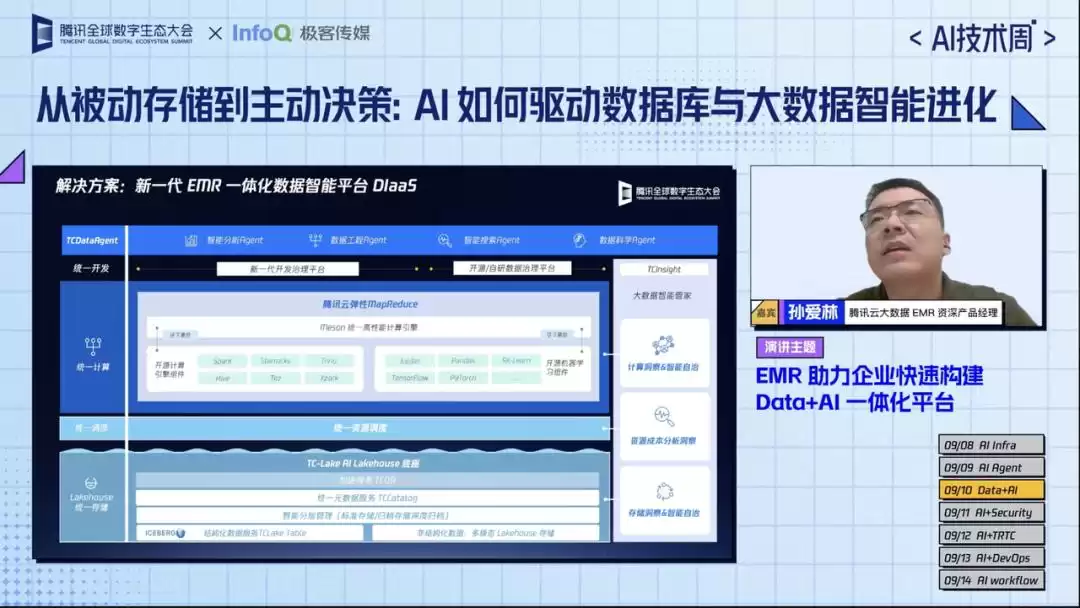Click the 统一开发 label
The image size is (1080, 608).
(x=92, y=268)
